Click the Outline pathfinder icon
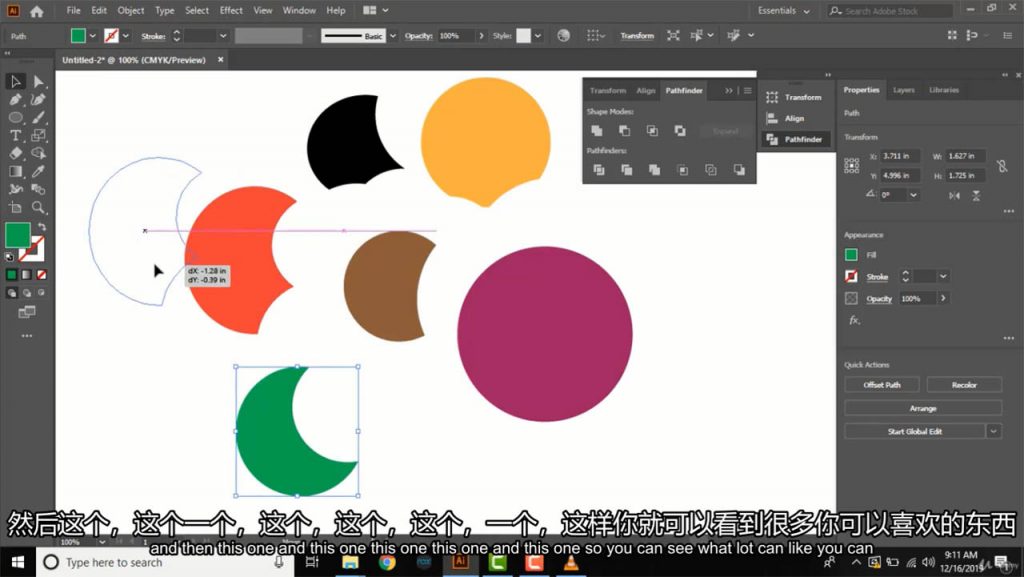This screenshot has height=577, width=1024. point(711,170)
